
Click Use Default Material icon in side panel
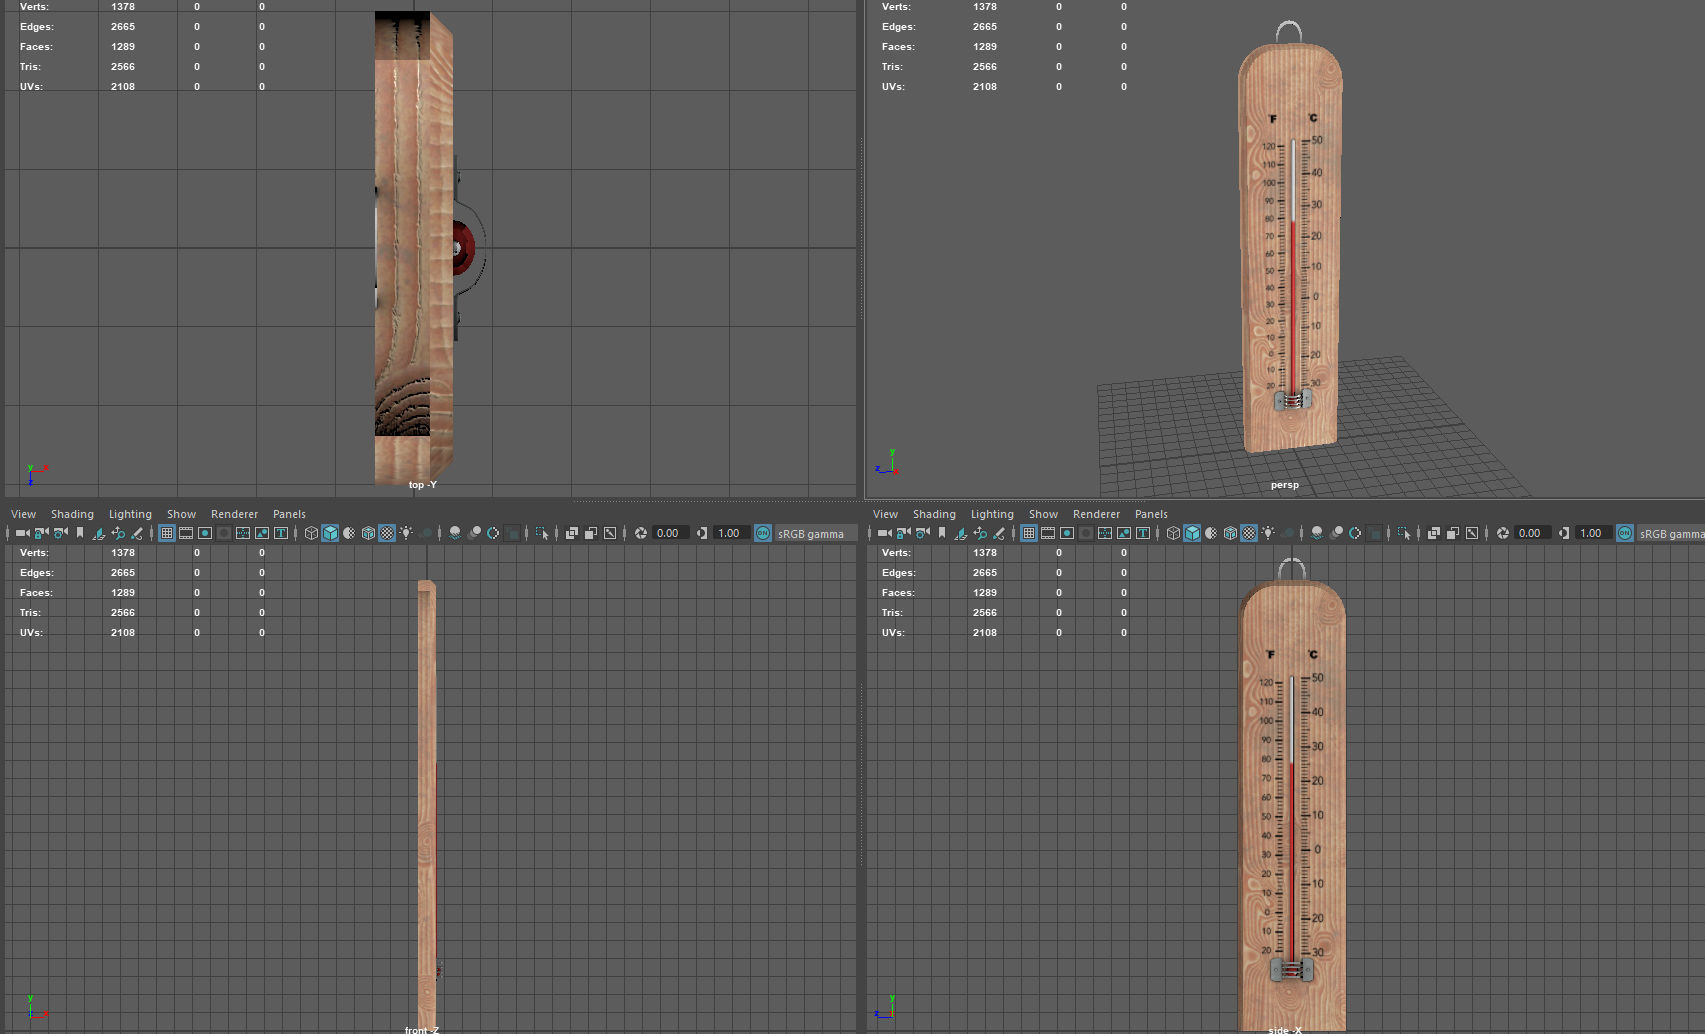1211,533
